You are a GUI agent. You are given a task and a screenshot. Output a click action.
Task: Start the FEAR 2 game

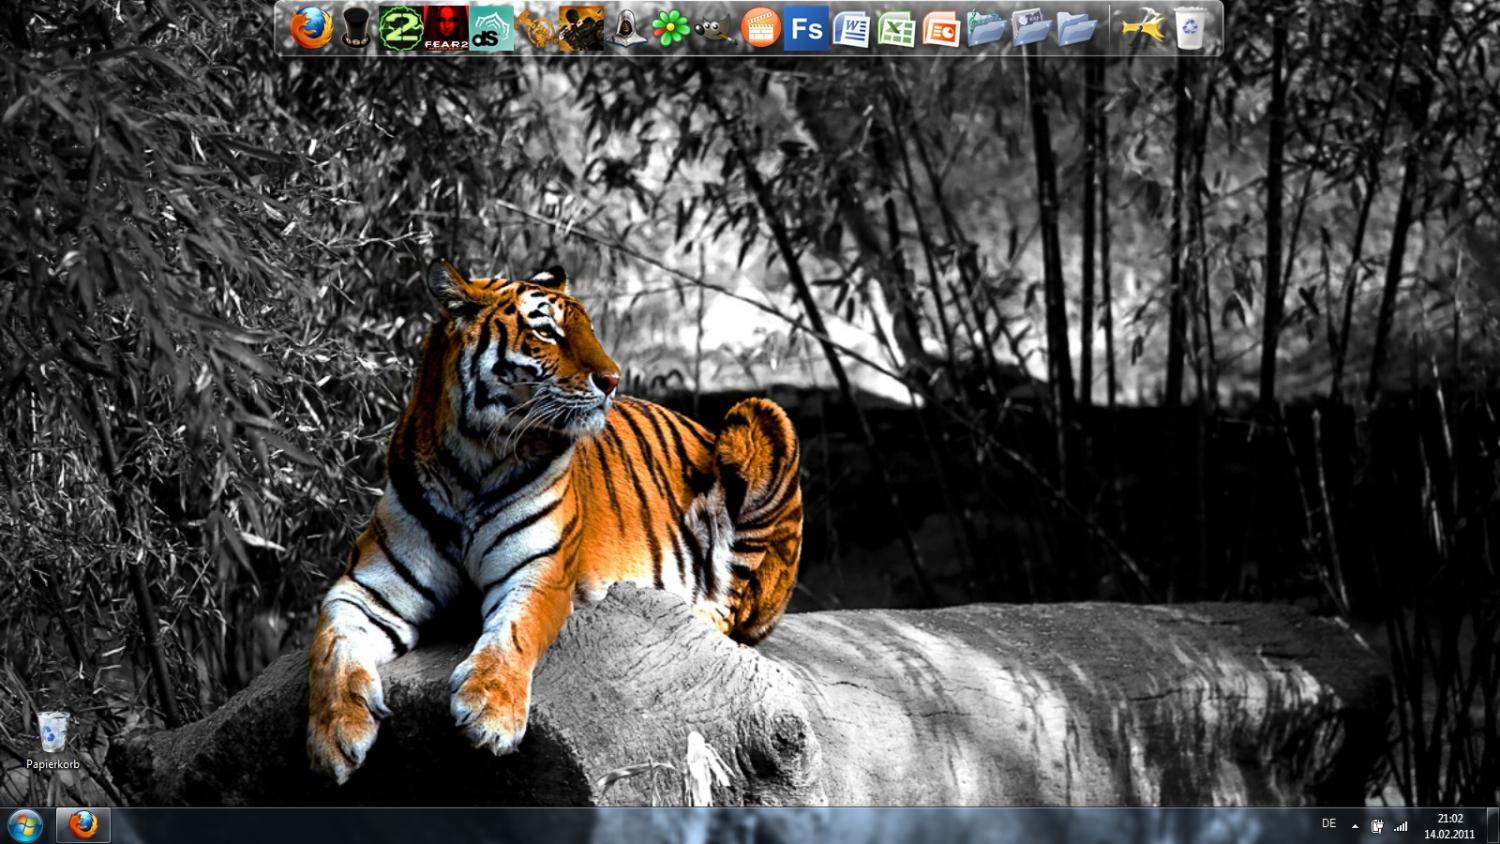446,28
